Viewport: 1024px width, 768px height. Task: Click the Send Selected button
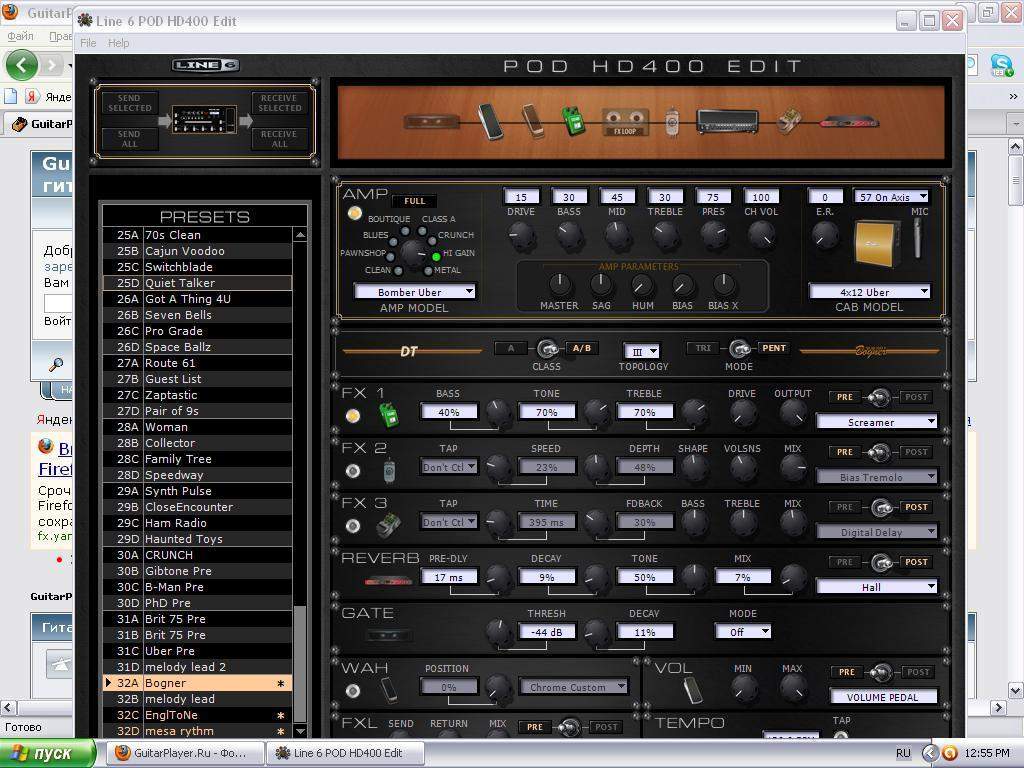pyautogui.click(x=130, y=103)
